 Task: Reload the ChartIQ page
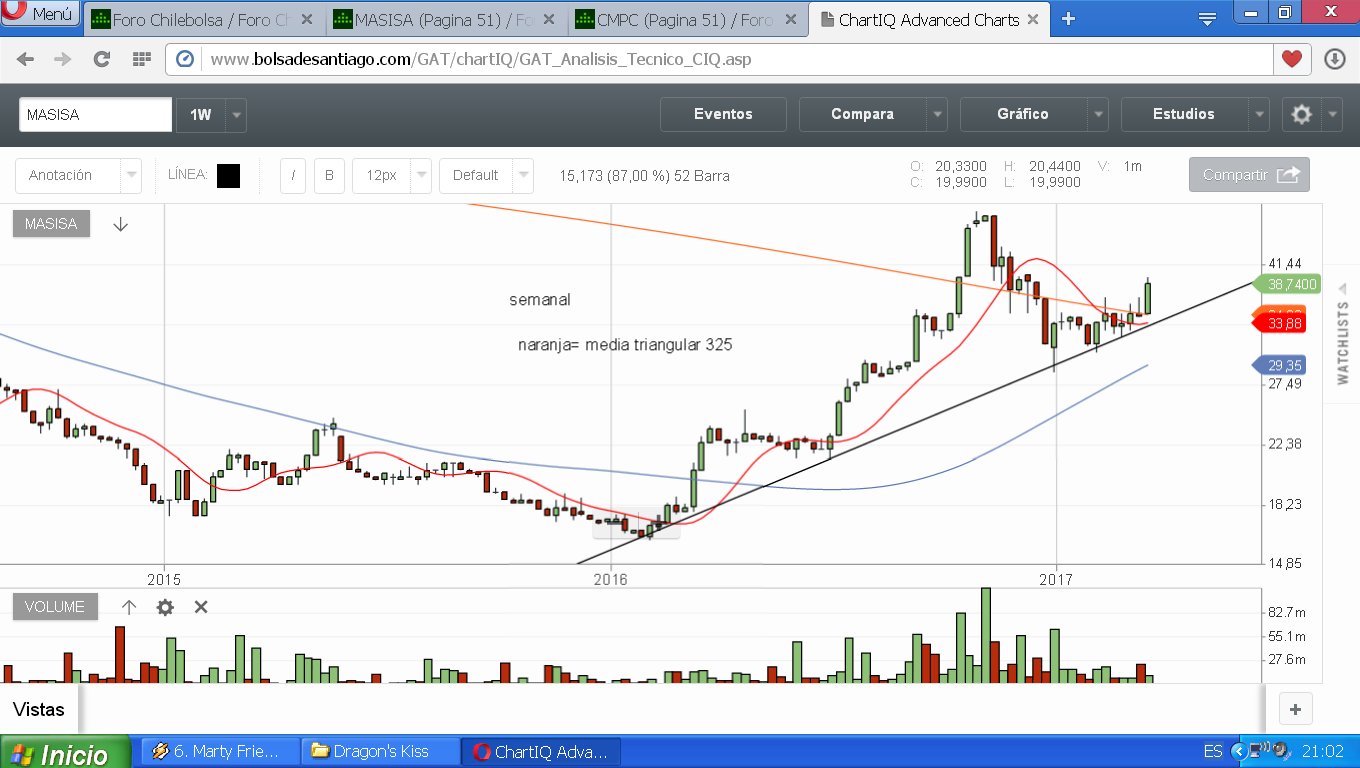click(101, 59)
